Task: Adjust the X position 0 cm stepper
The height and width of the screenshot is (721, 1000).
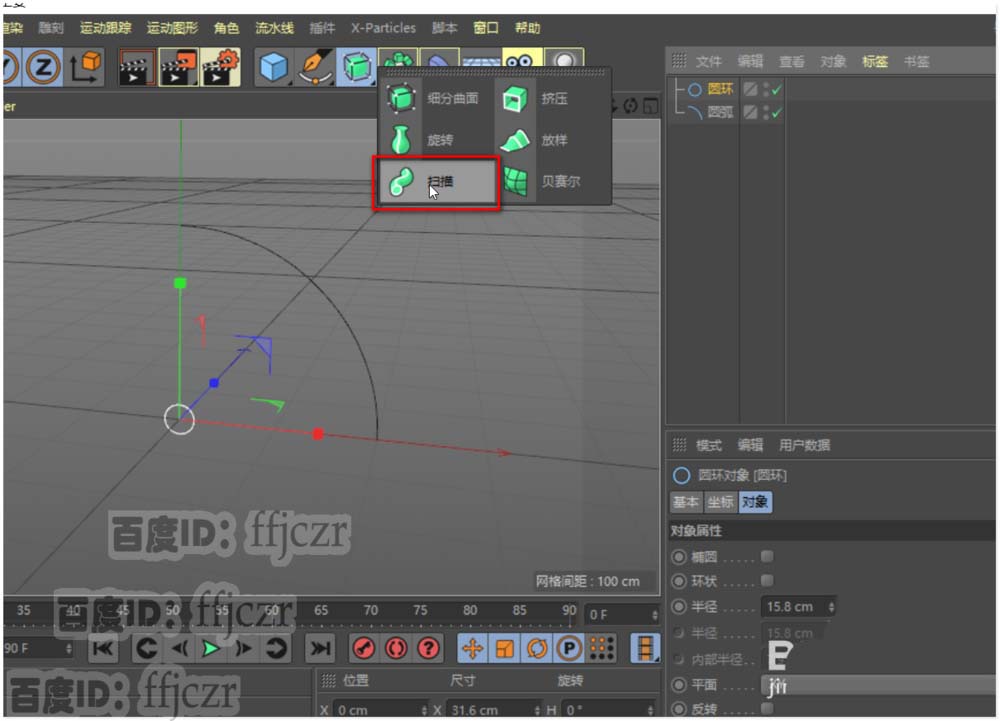Action: 424,710
